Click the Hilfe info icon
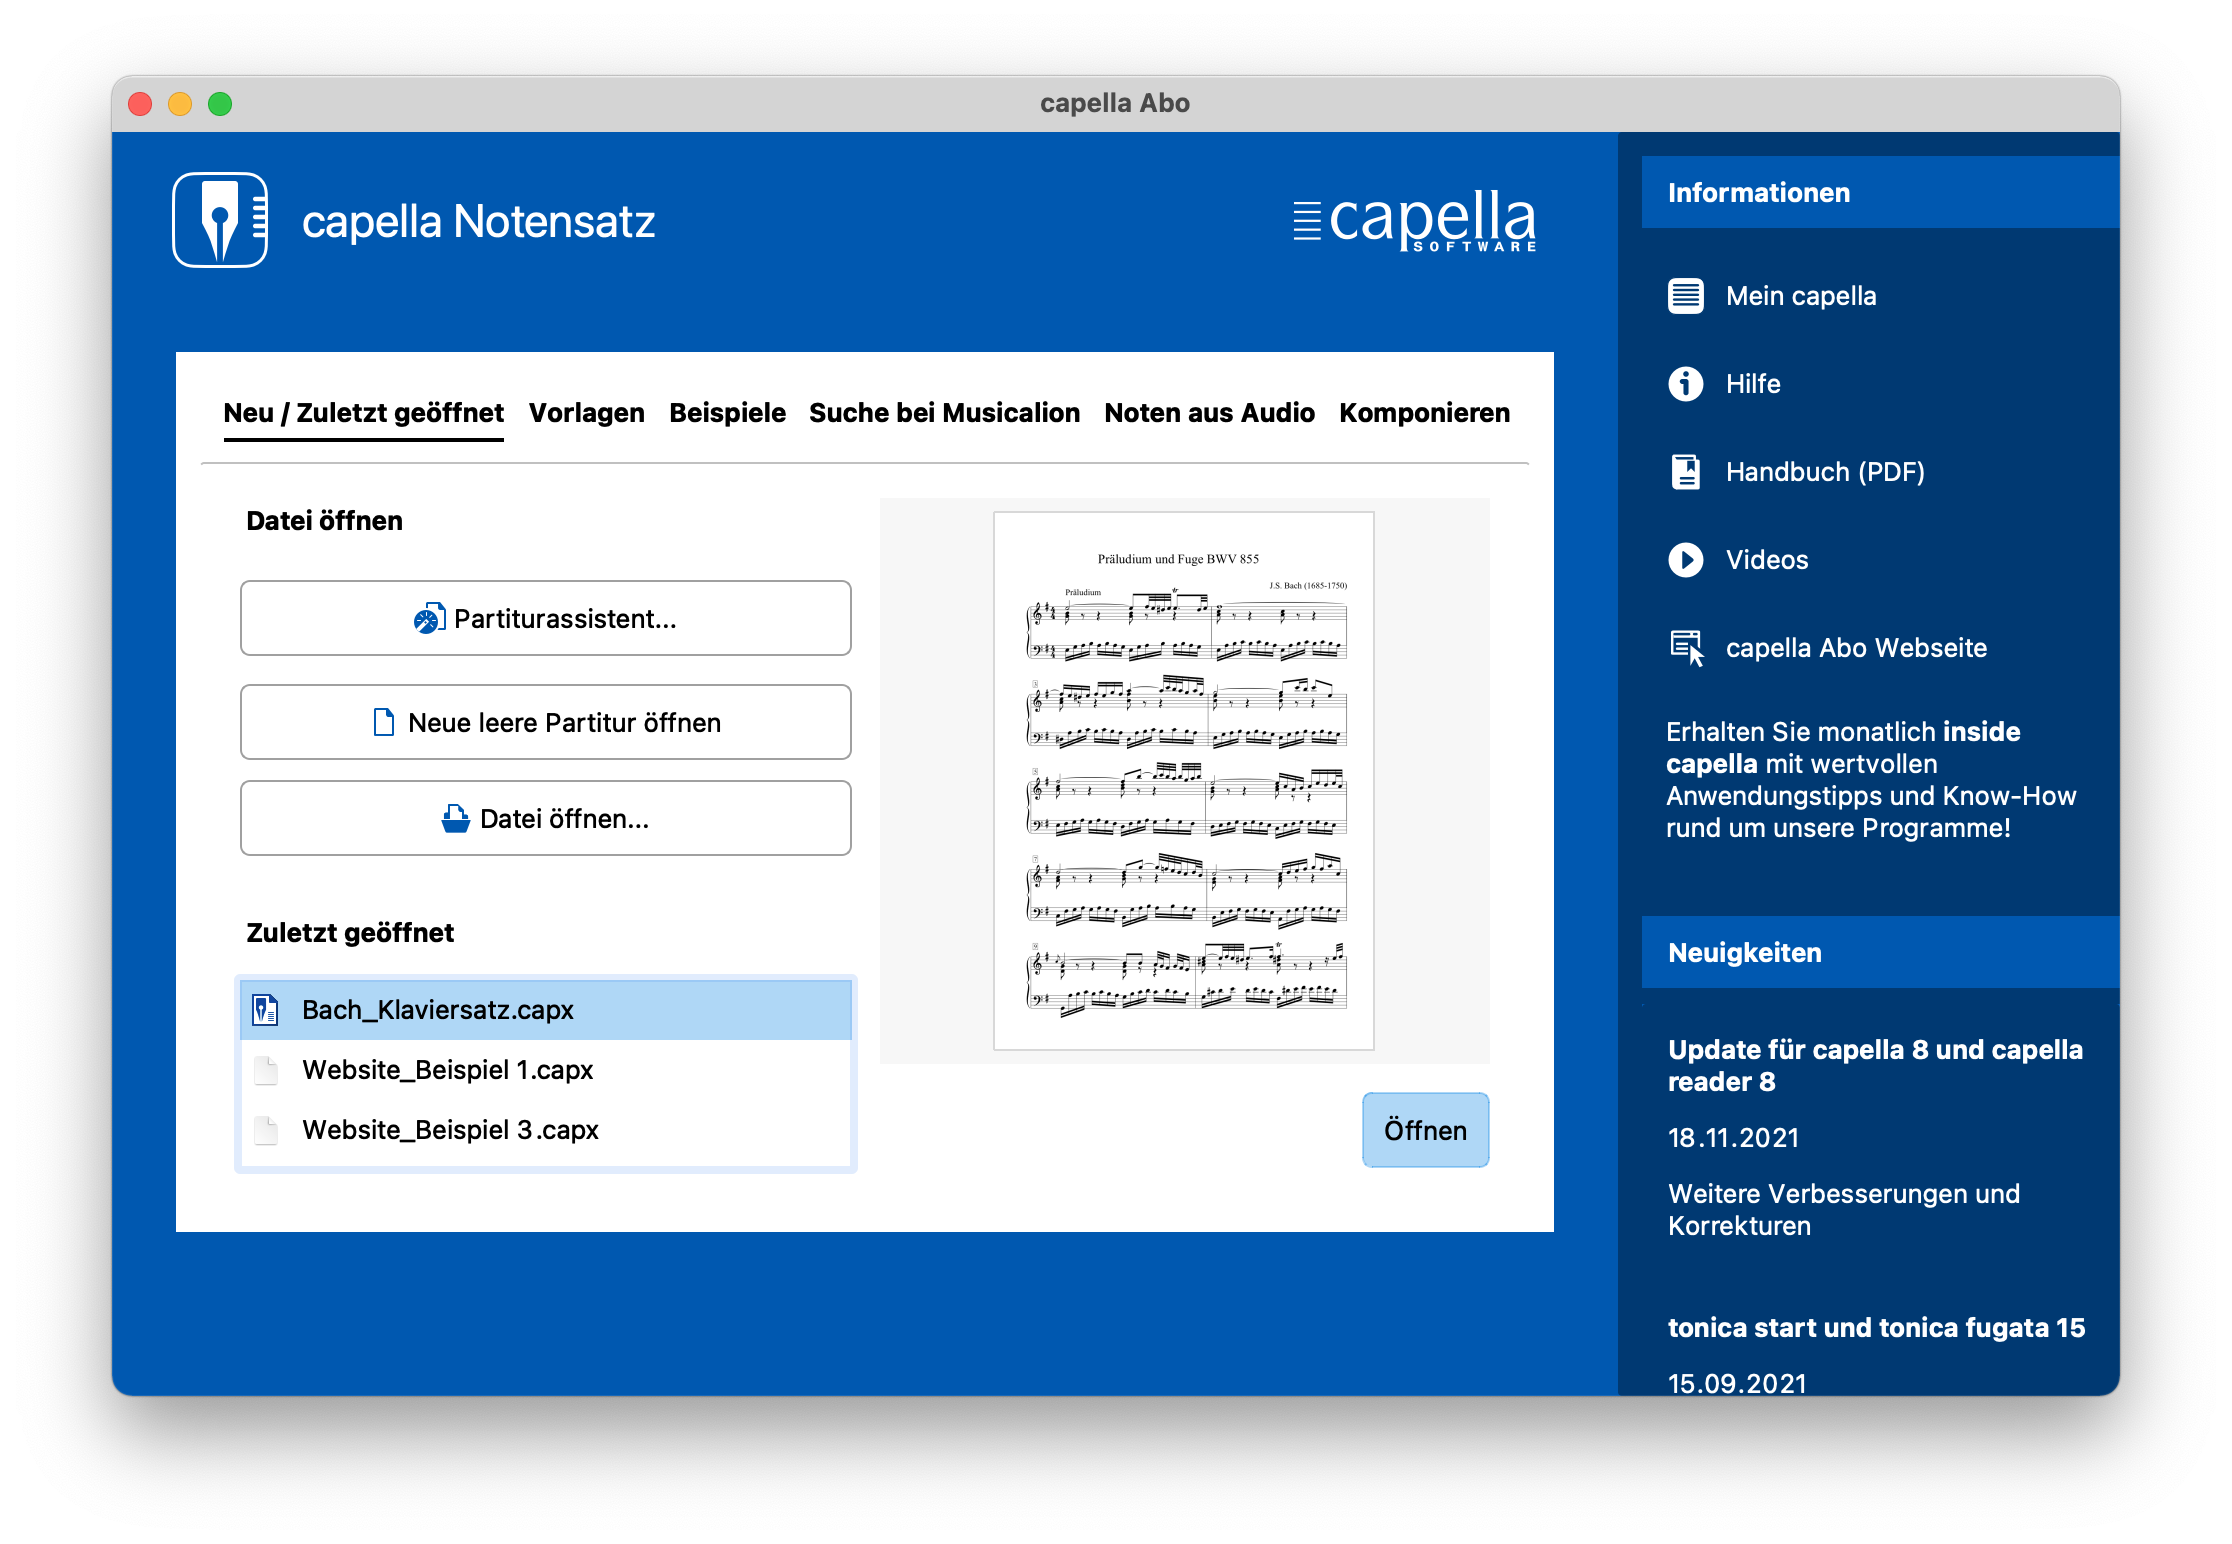 1686,384
